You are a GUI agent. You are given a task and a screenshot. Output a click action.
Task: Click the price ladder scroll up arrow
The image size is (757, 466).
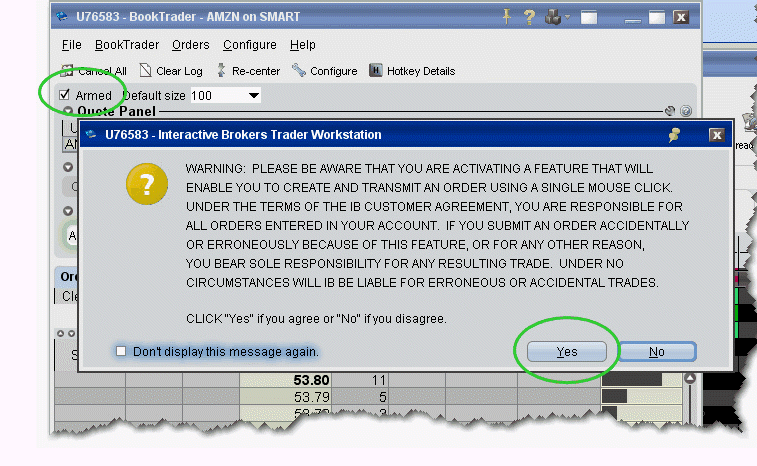(x=690, y=378)
